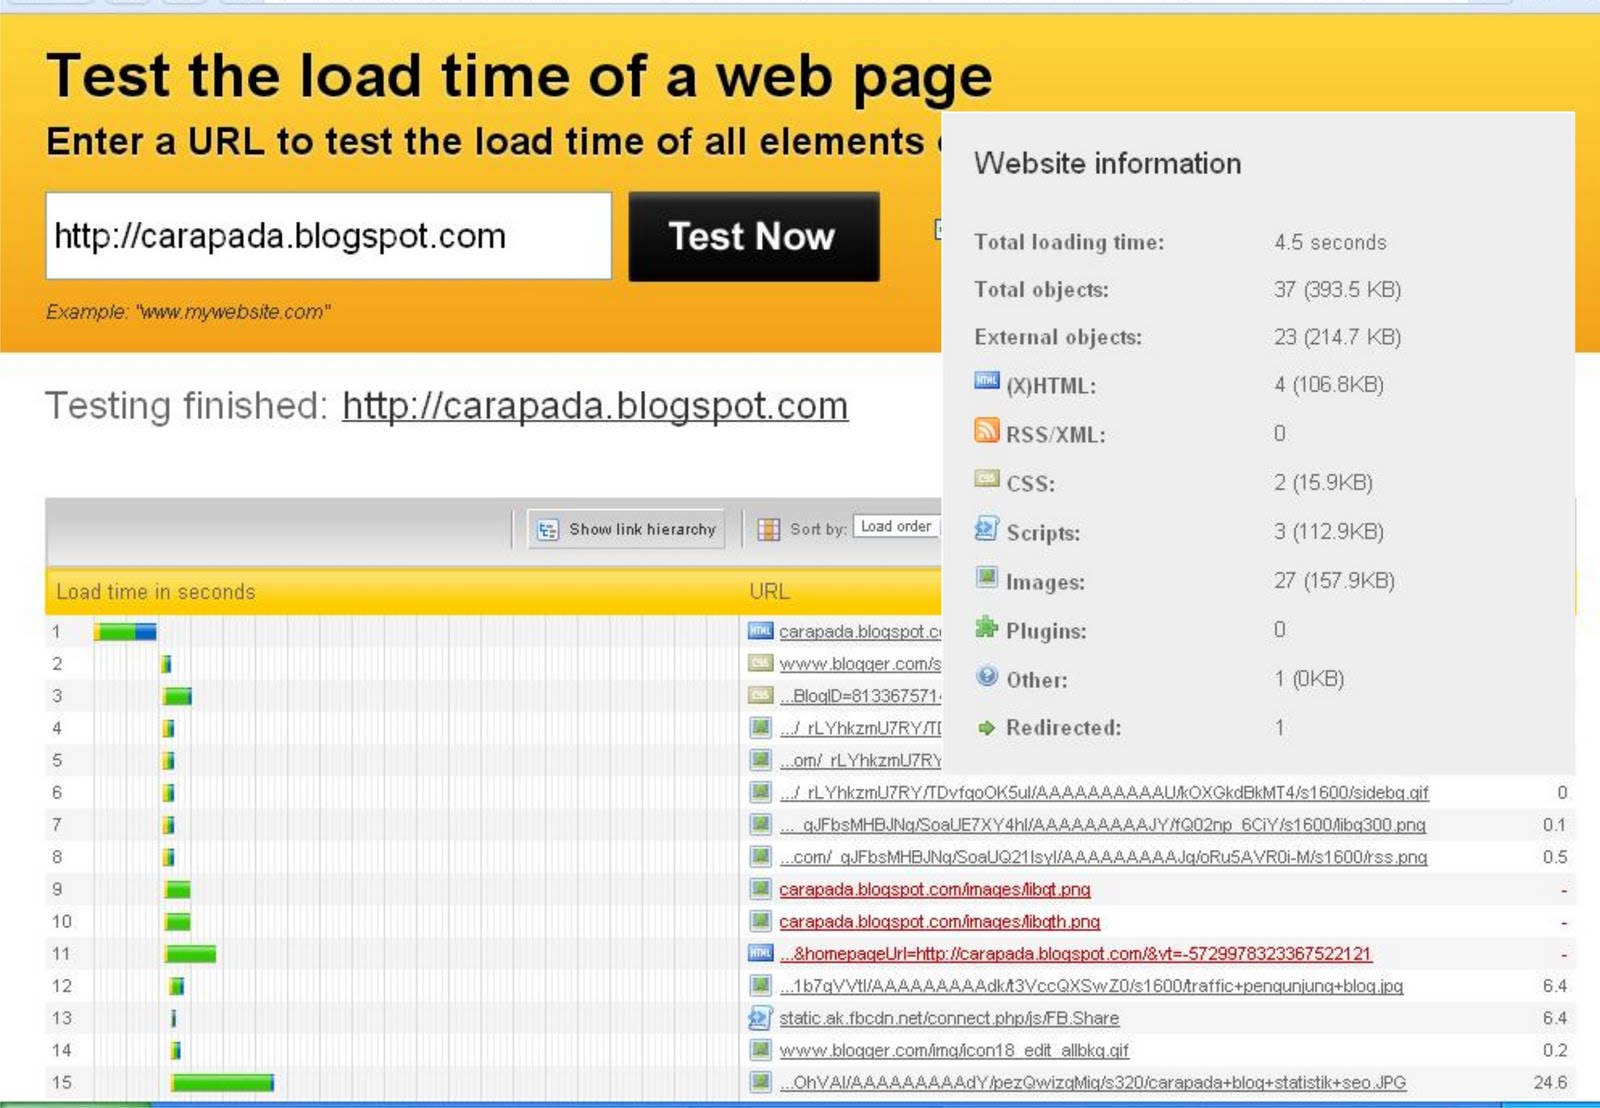Open the BlogID=813367571 link in row 3

[x=861, y=695]
